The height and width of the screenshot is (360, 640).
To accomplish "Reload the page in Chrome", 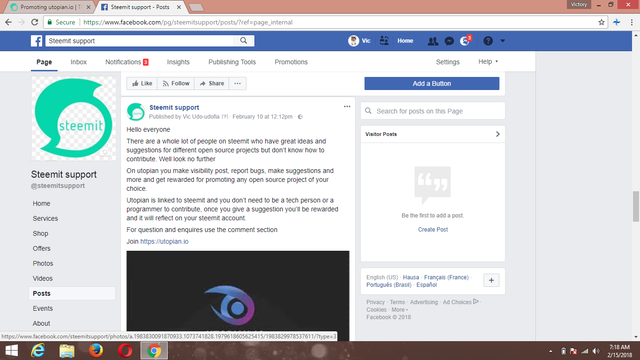I will [35, 22].
